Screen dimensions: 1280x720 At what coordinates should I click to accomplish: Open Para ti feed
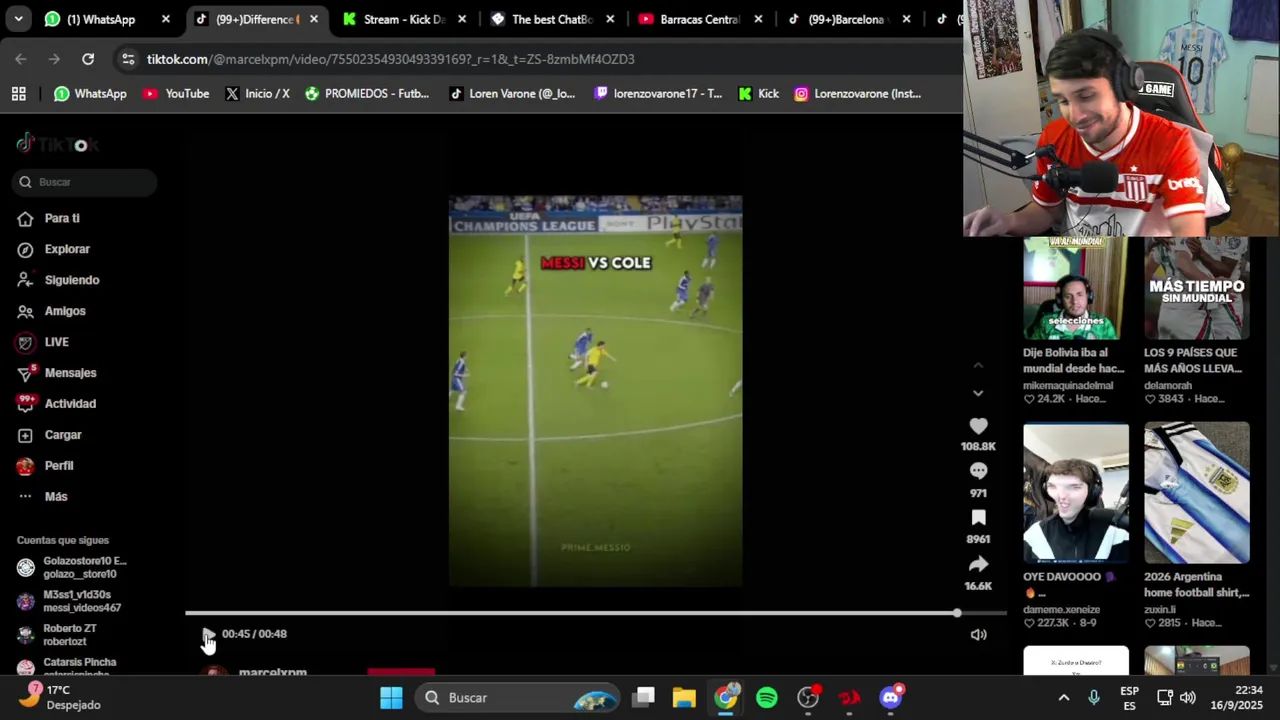62,218
